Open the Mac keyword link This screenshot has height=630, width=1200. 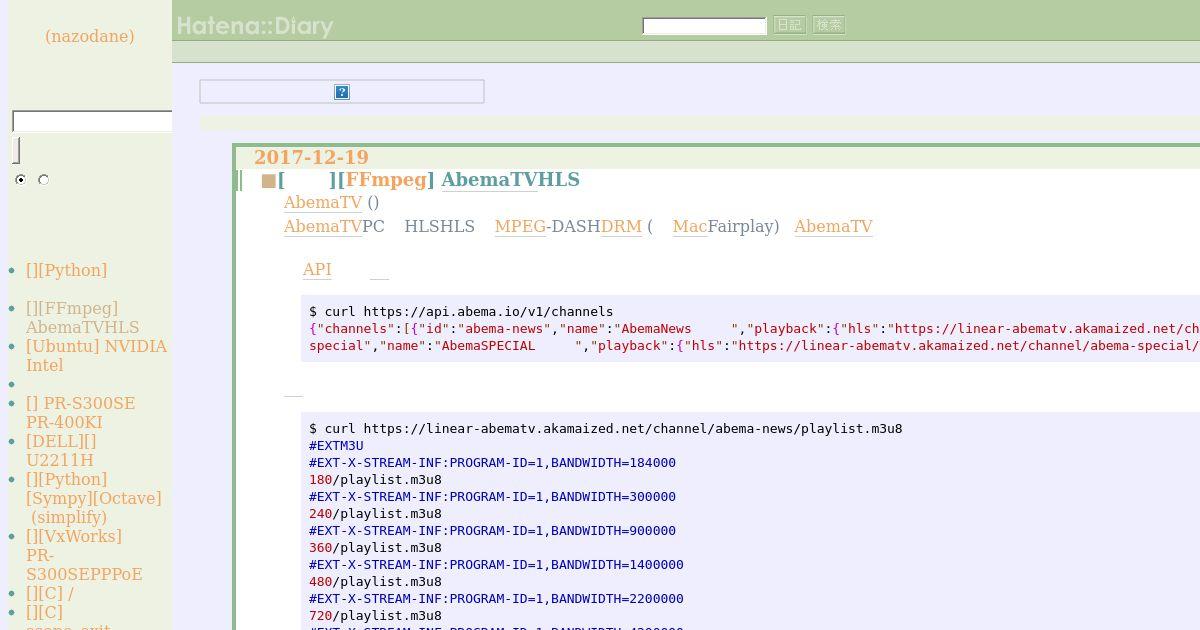(690, 227)
